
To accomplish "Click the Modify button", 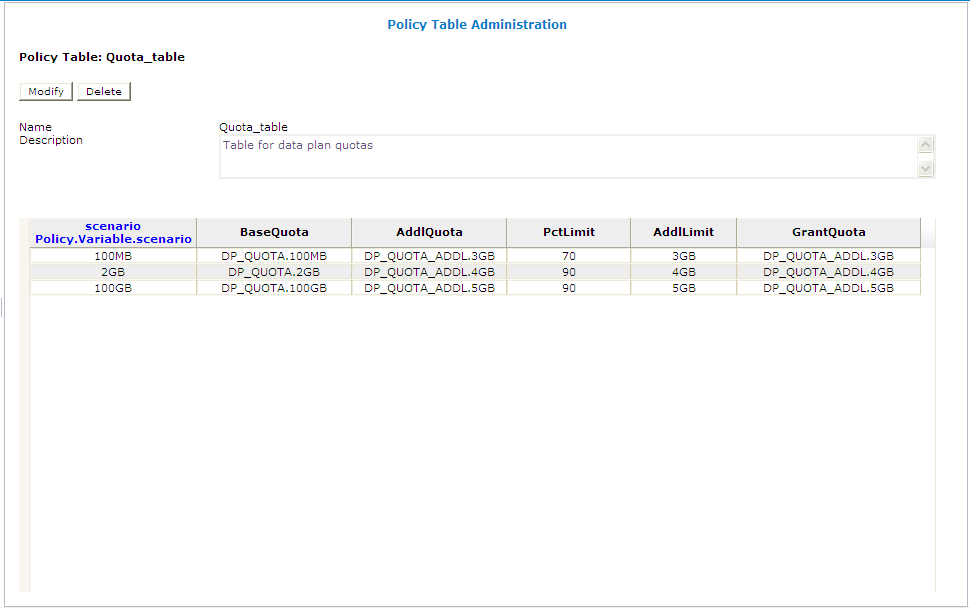I will [x=45, y=91].
